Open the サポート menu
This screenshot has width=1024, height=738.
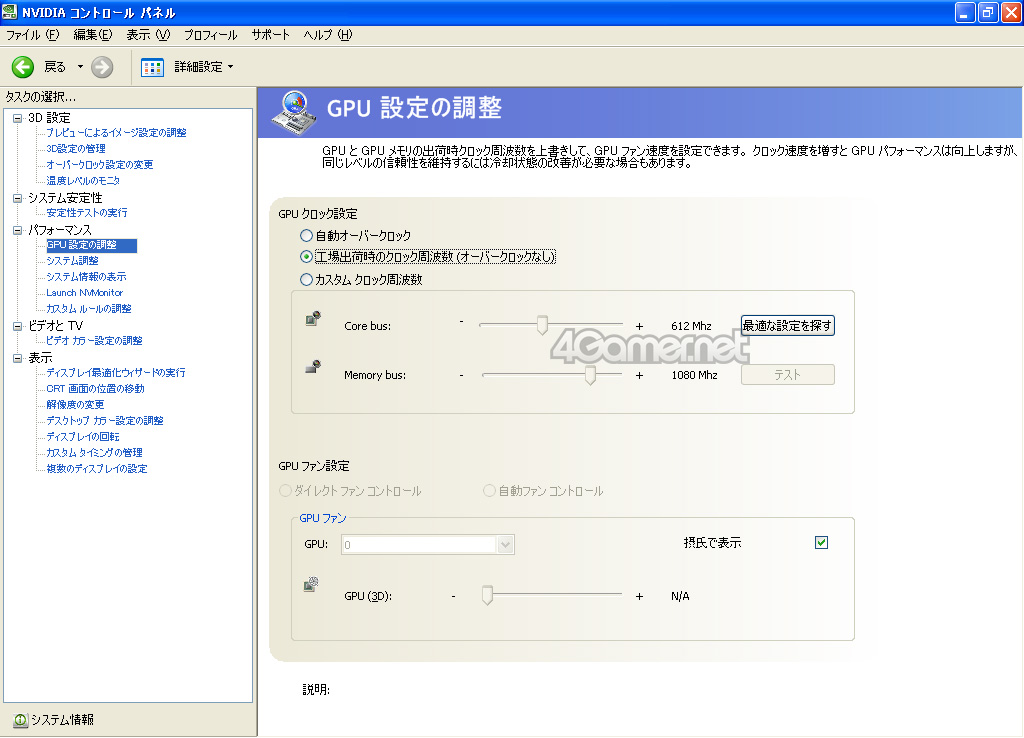pyautogui.click(x=270, y=35)
